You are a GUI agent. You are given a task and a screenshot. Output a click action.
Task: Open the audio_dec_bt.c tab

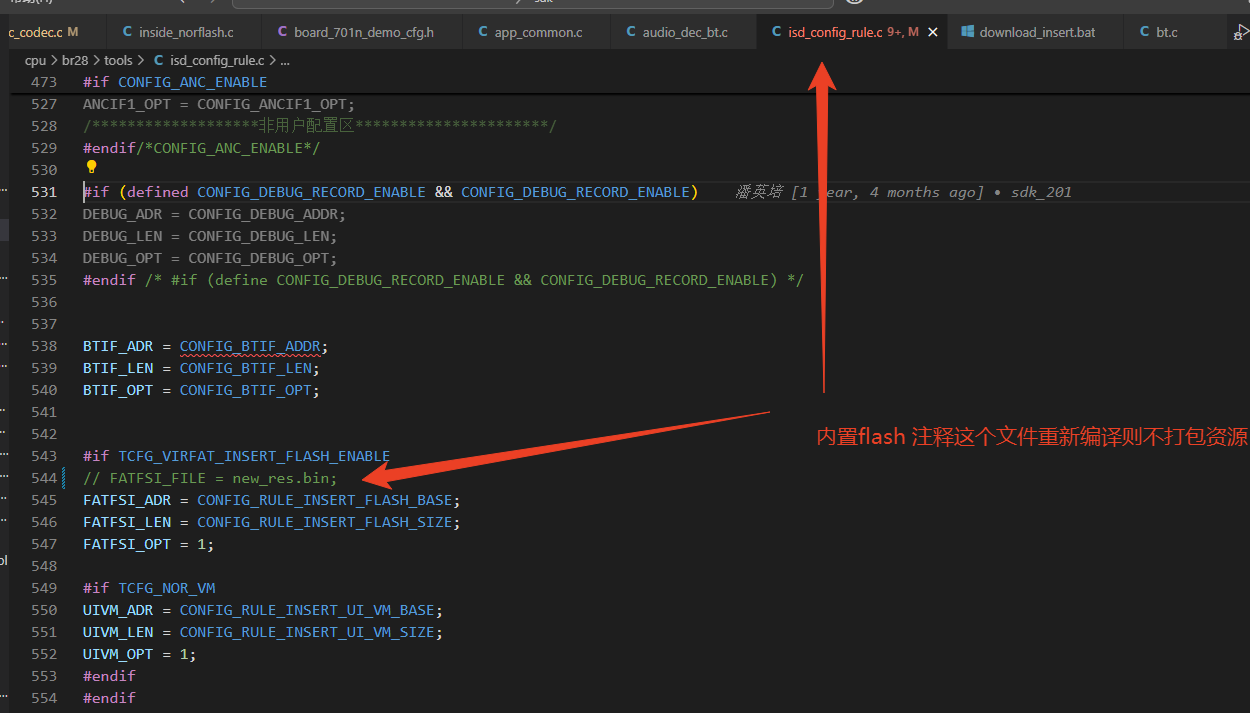point(683,32)
